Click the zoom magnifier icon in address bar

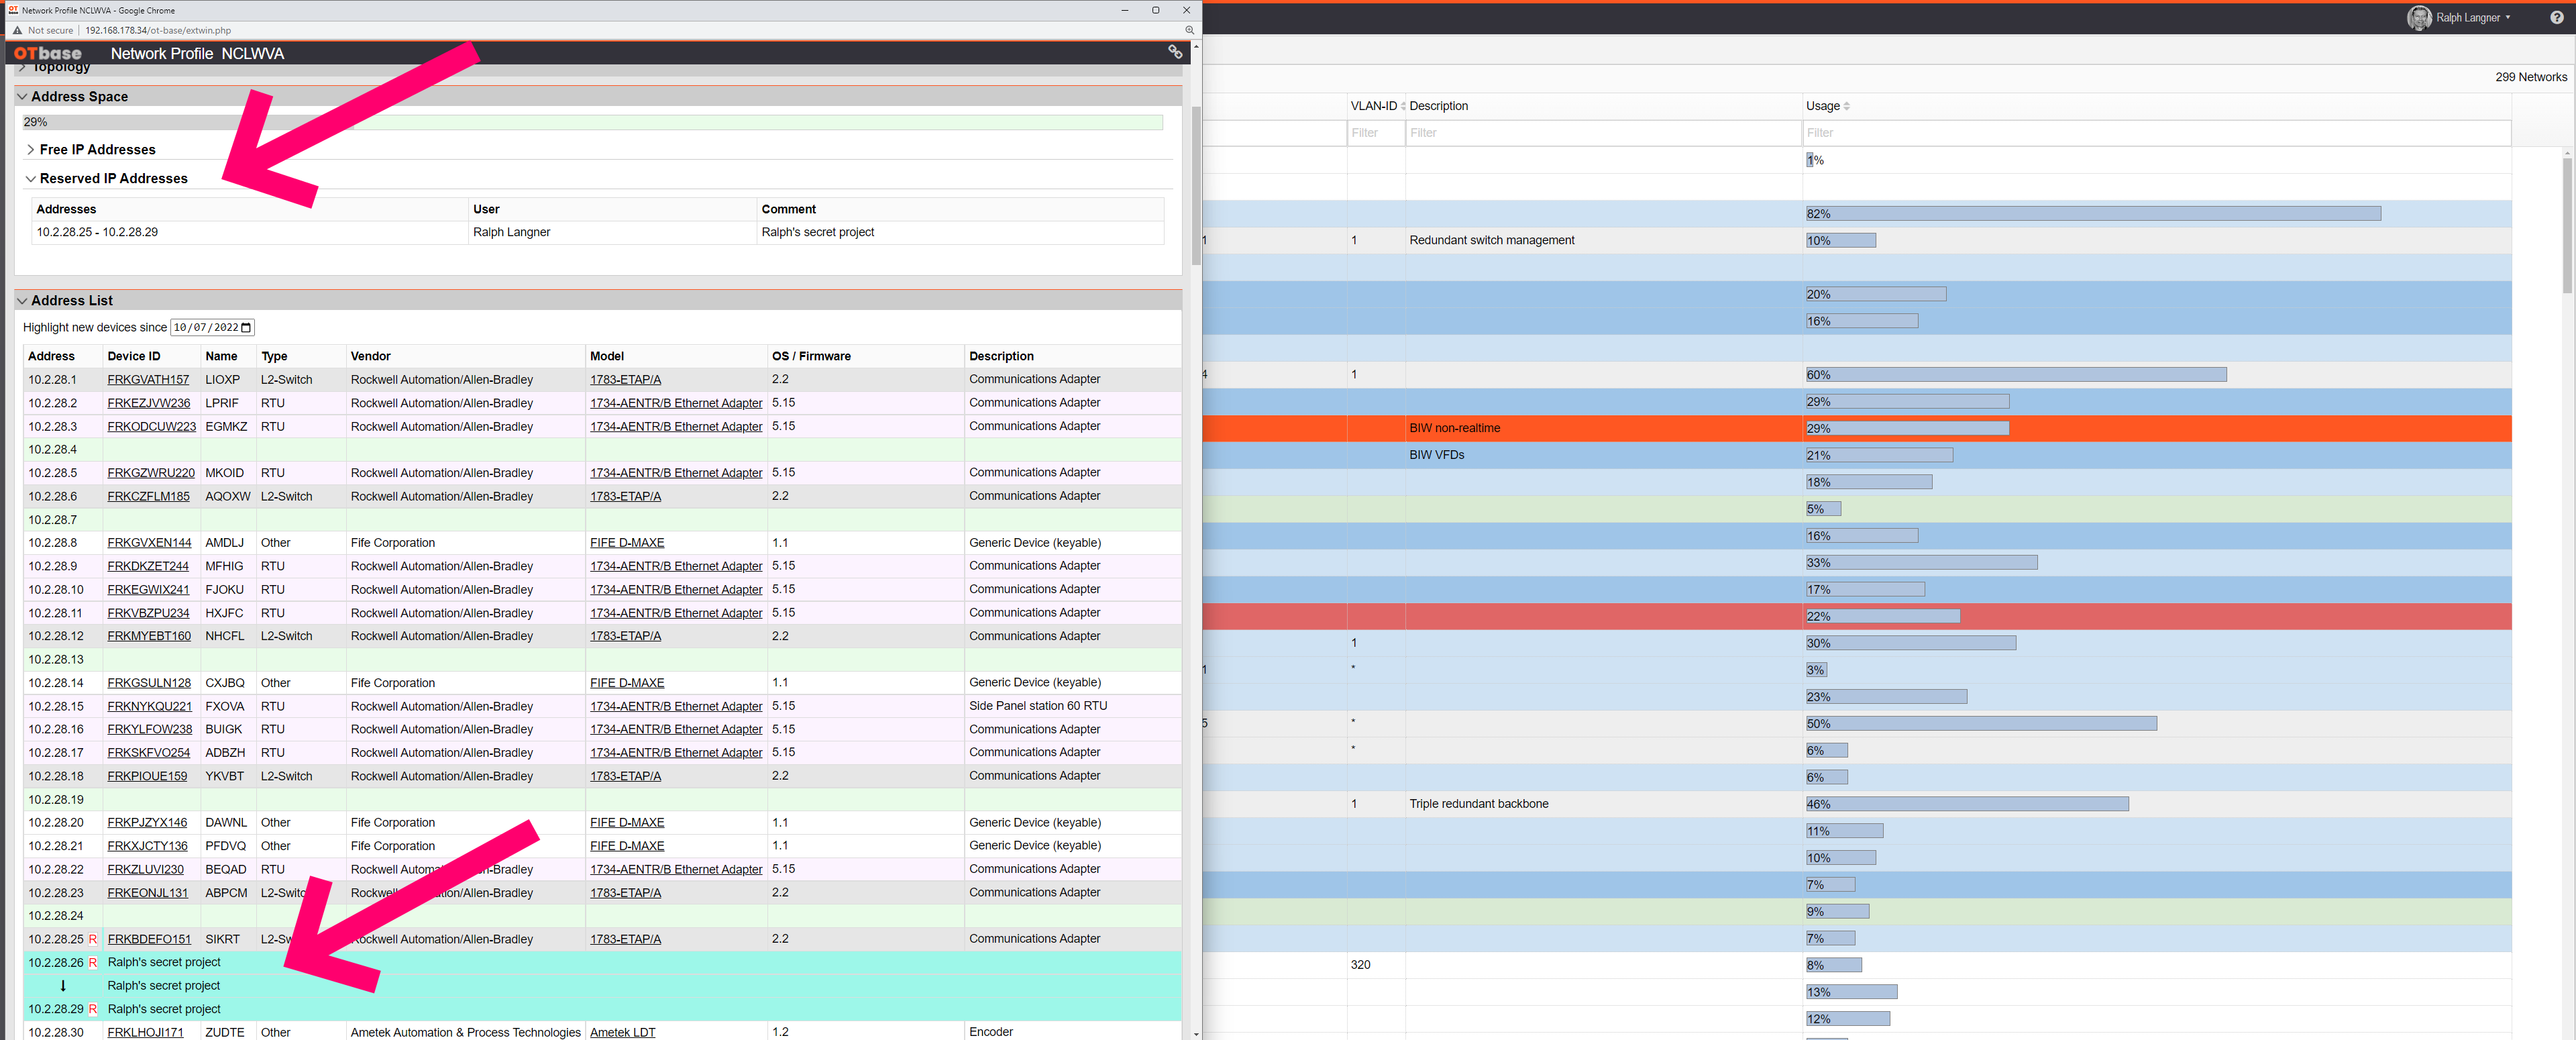1189,30
